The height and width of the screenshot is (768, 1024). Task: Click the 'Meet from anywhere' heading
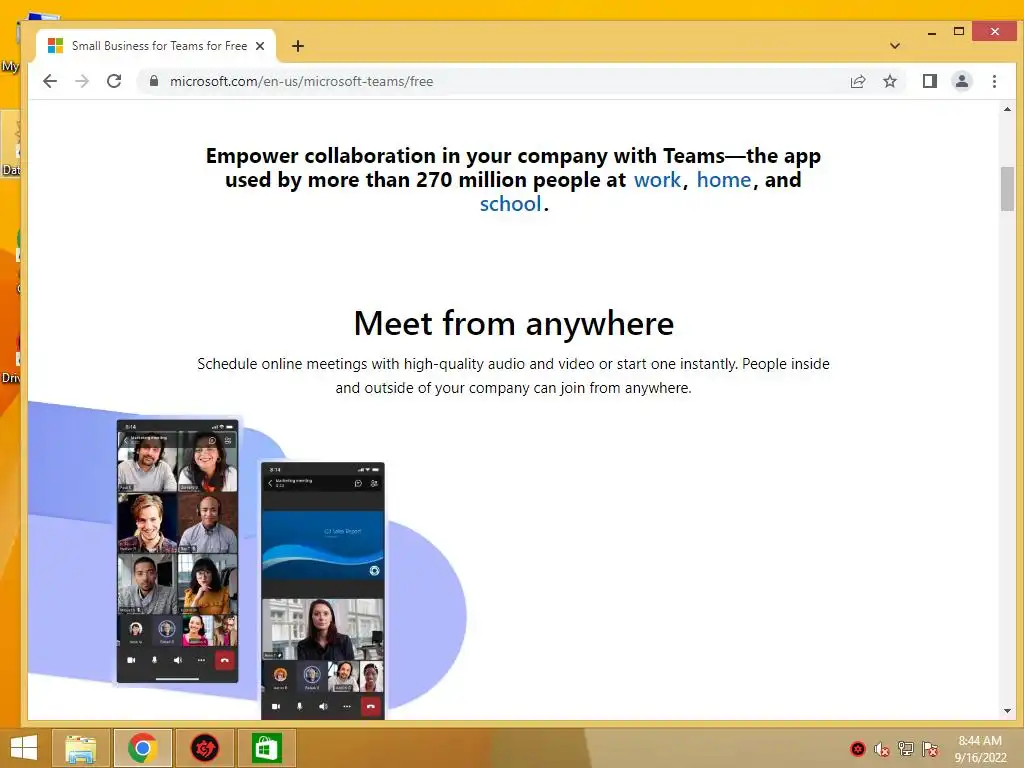click(513, 323)
